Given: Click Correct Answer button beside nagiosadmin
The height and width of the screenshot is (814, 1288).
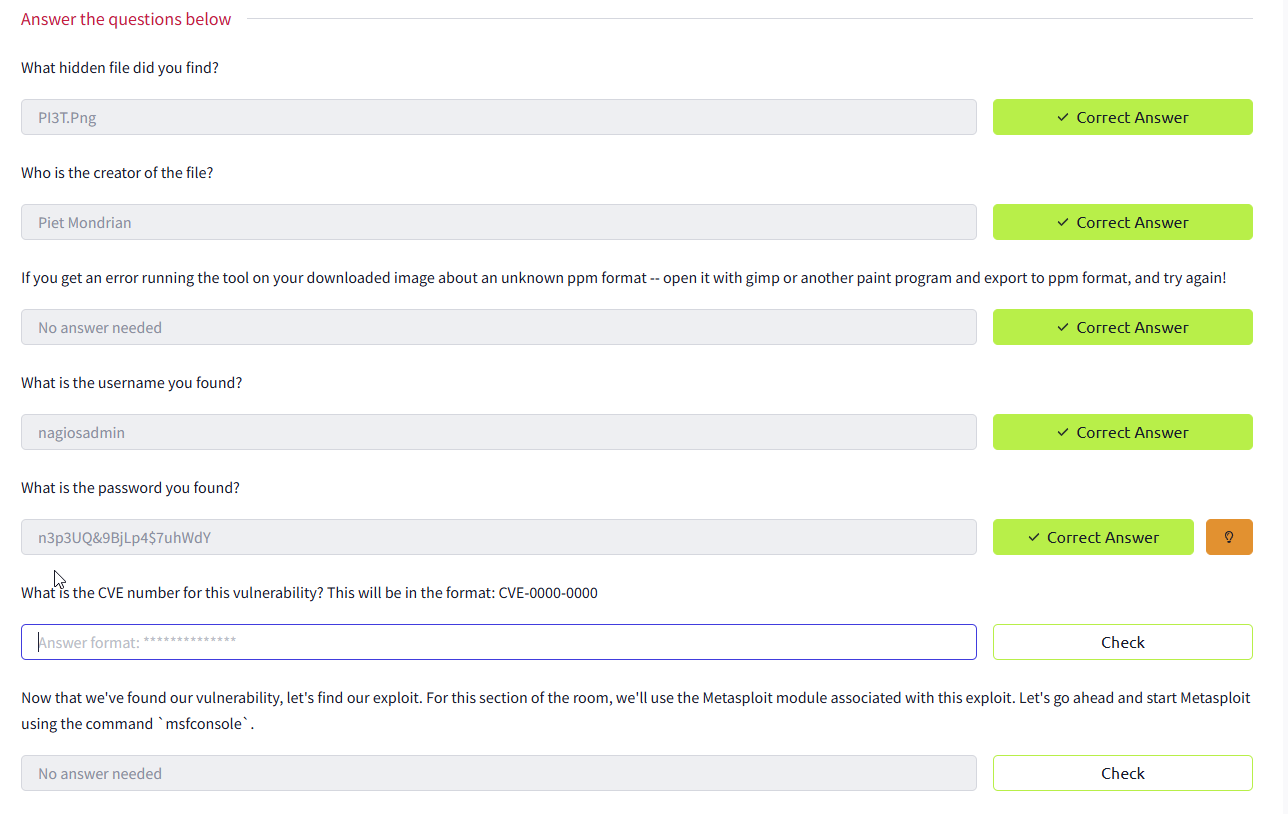Looking at the screenshot, I should pos(1122,432).
